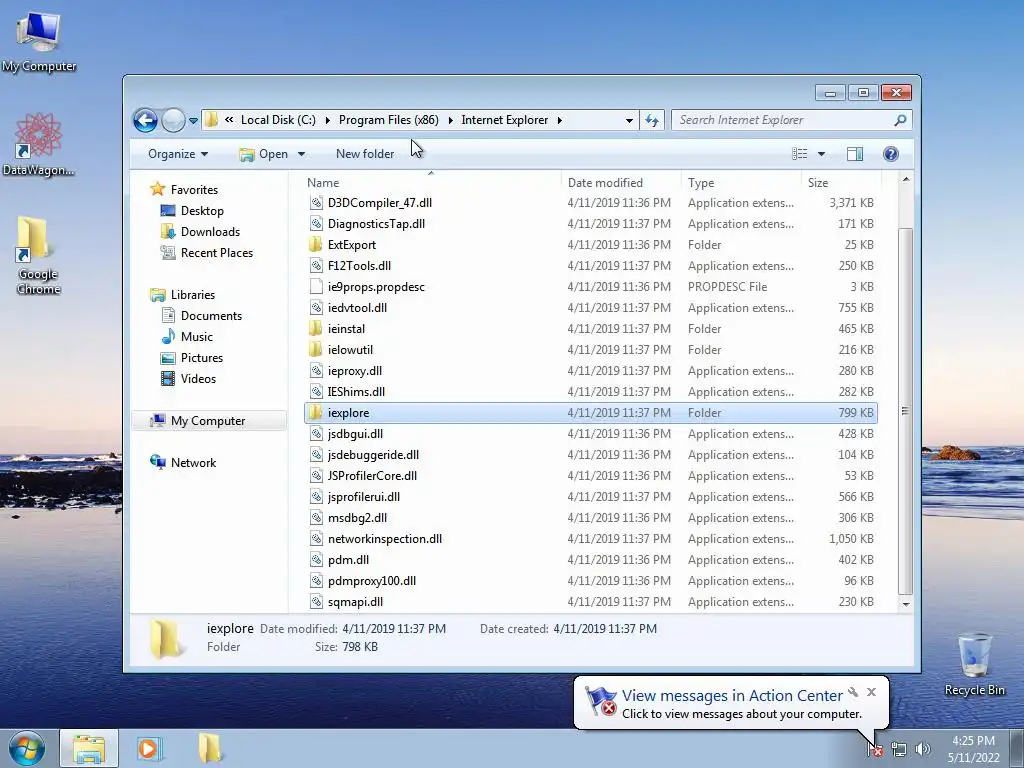Select Favorites in the navigation pane
Viewport: 1024px width, 768px height.
(x=194, y=190)
